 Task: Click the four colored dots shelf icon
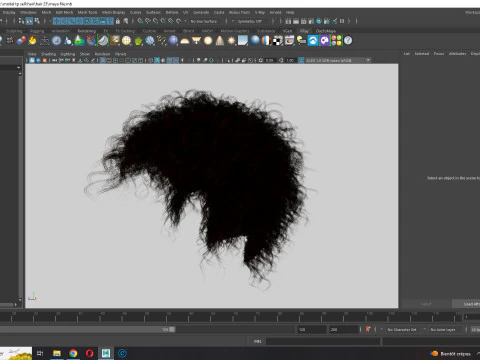(x=336, y=41)
